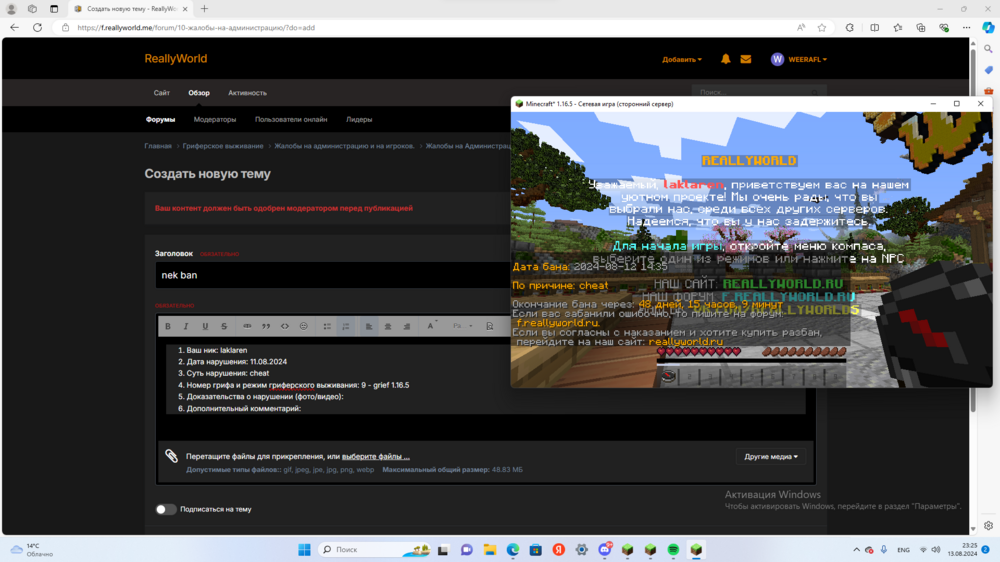
Task: Open split screen icon in browser toolbar
Action: pyautogui.click(x=874, y=27)
